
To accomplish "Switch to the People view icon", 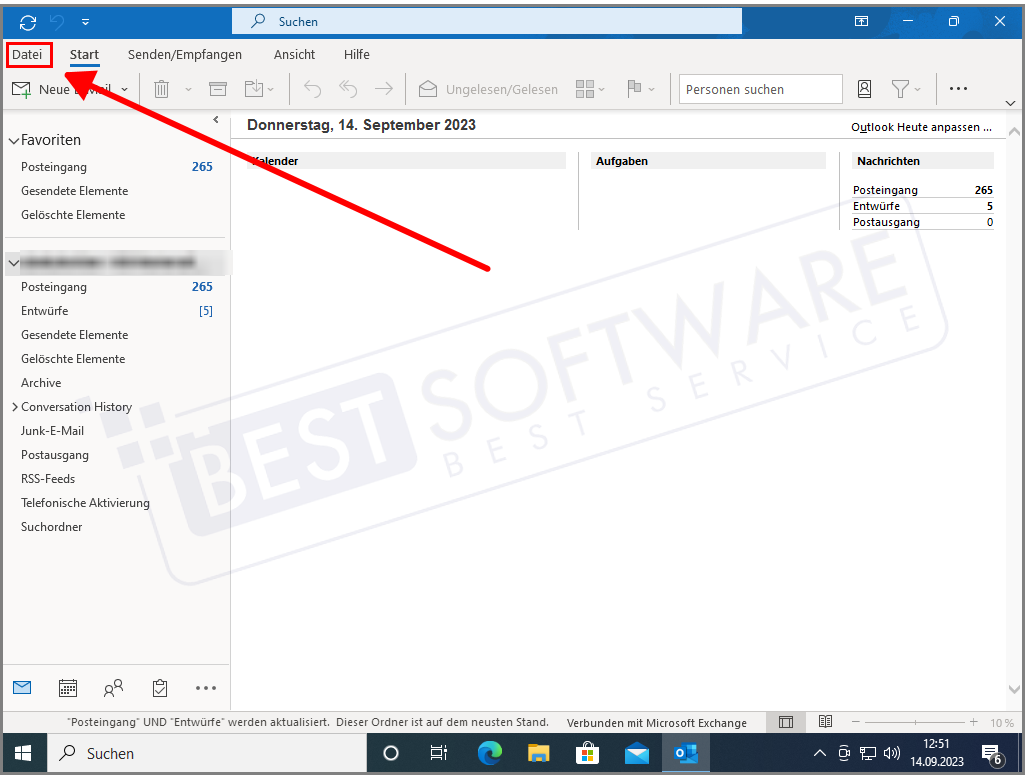I will [113, 688].
